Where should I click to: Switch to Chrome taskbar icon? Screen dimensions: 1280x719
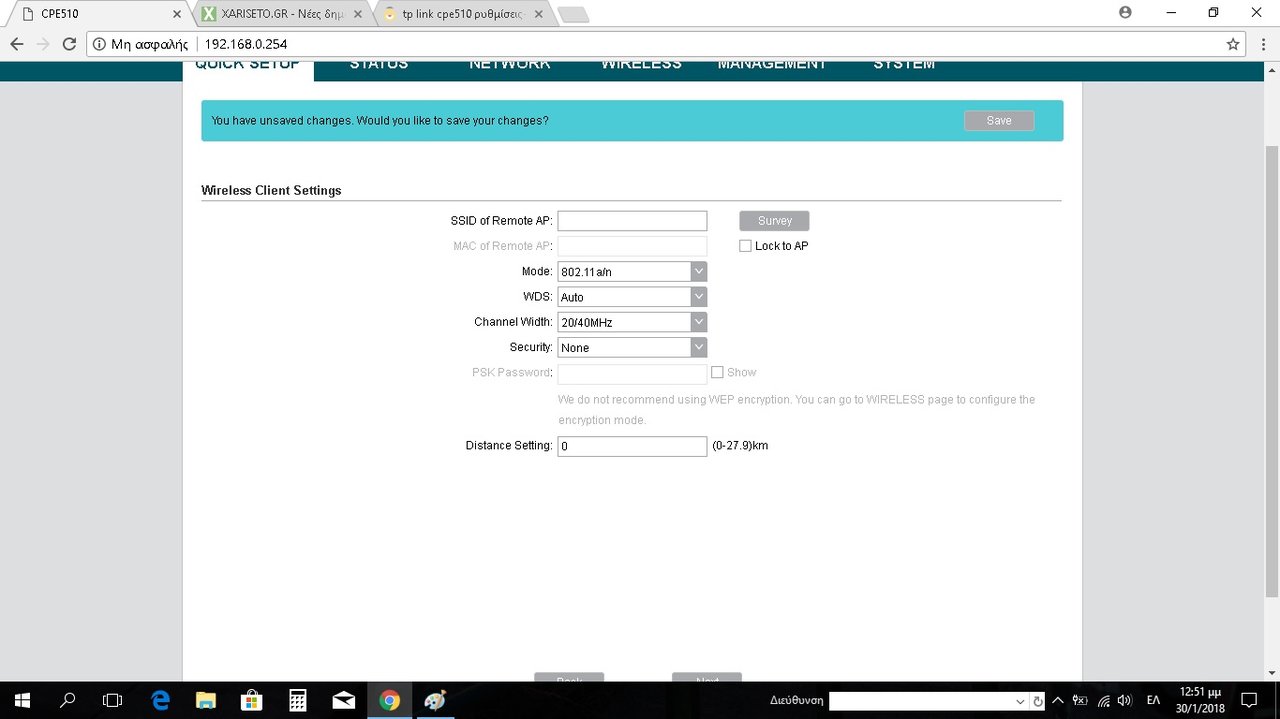coord(390,700)
